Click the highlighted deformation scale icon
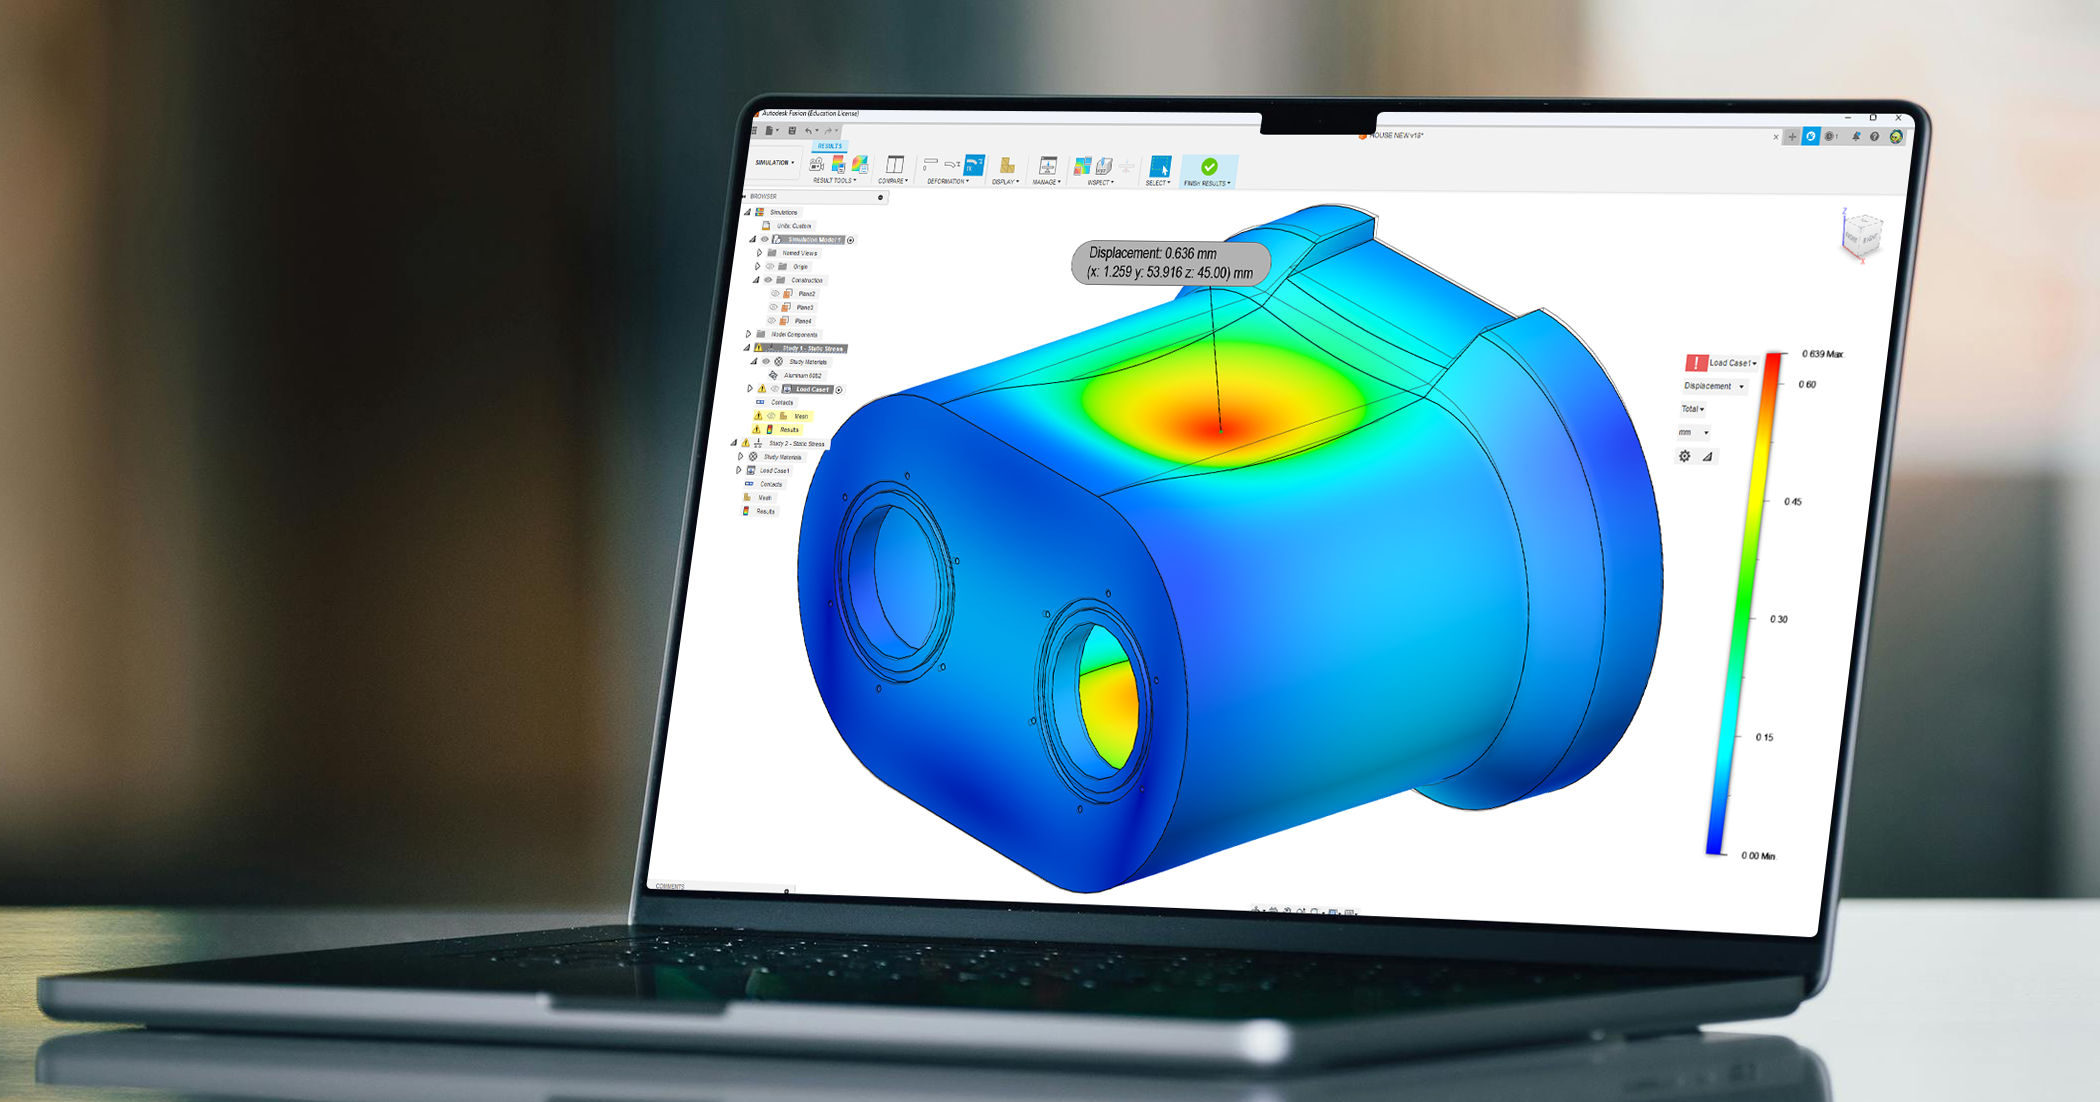The image size is (2100, 1102). point(974,165)
